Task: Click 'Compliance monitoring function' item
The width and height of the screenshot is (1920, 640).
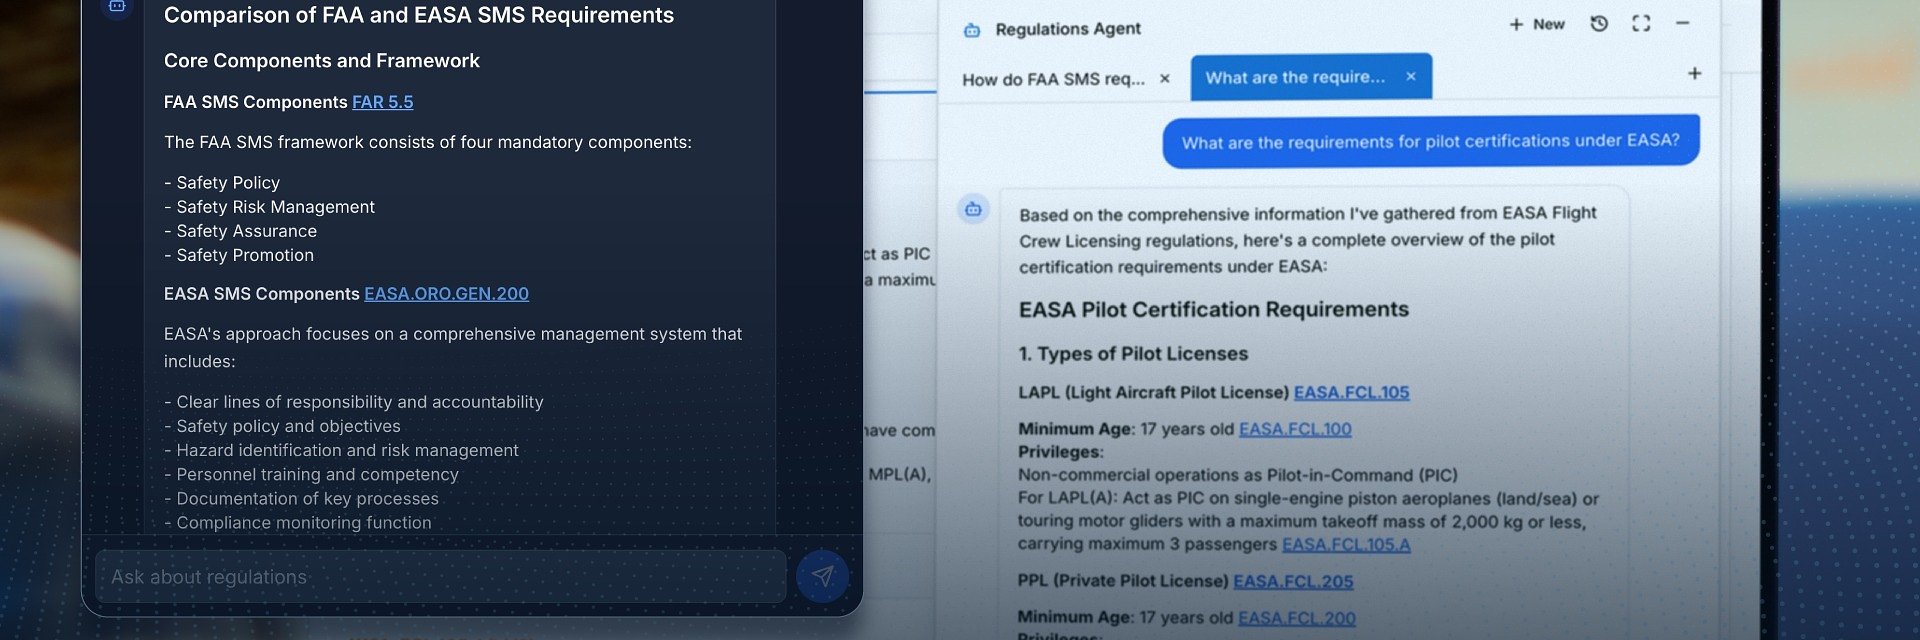Action: pyautogui.click(x=298, y=522)
